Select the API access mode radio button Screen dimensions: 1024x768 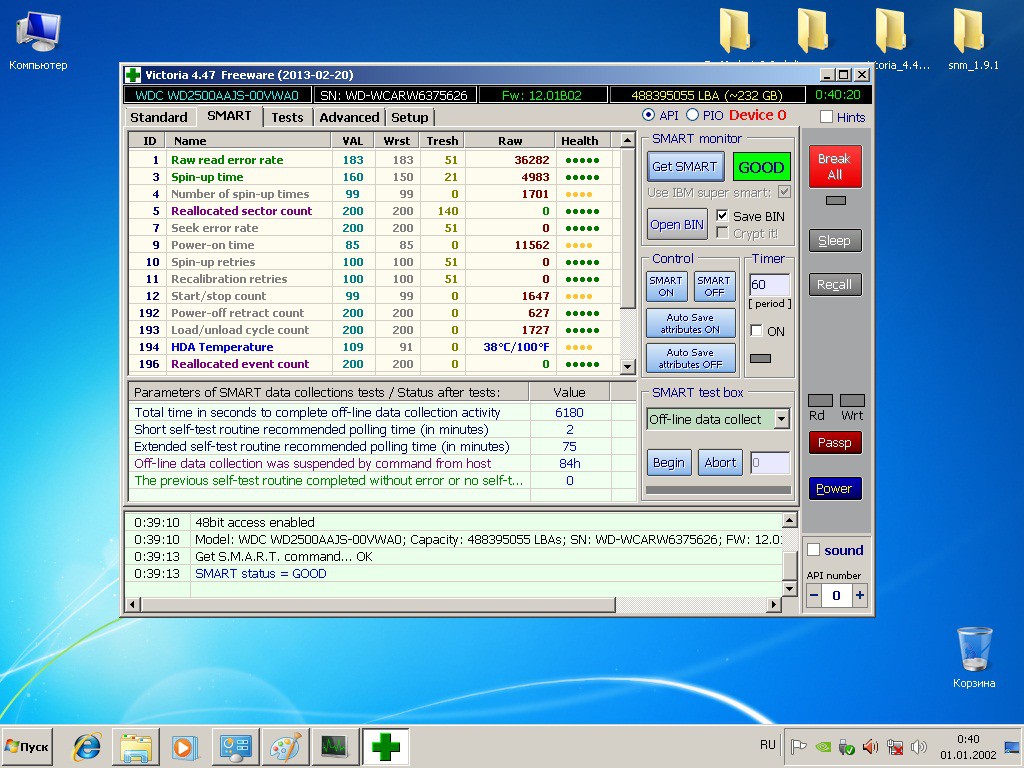648,115
